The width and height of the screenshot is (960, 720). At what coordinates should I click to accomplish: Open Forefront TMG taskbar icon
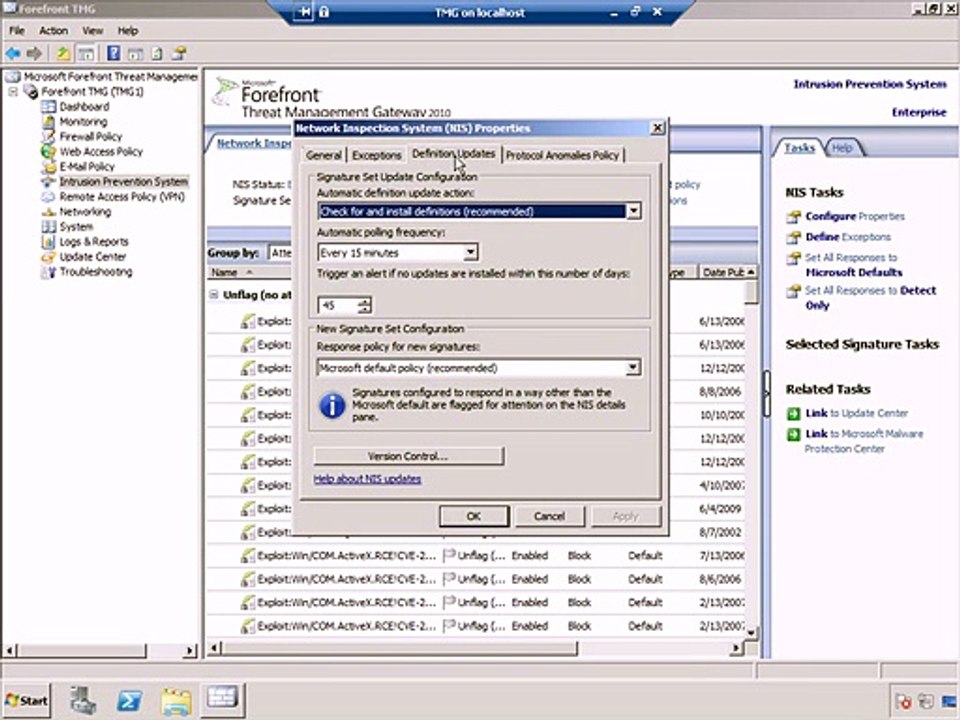coord(223,698)
